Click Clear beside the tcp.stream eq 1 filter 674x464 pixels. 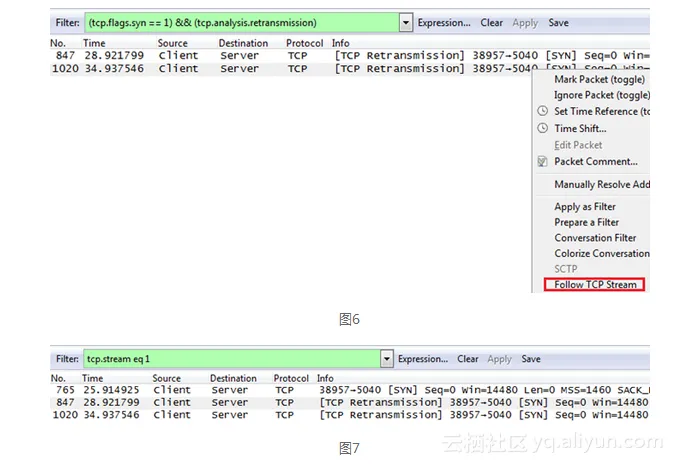(x=468, y=359)
